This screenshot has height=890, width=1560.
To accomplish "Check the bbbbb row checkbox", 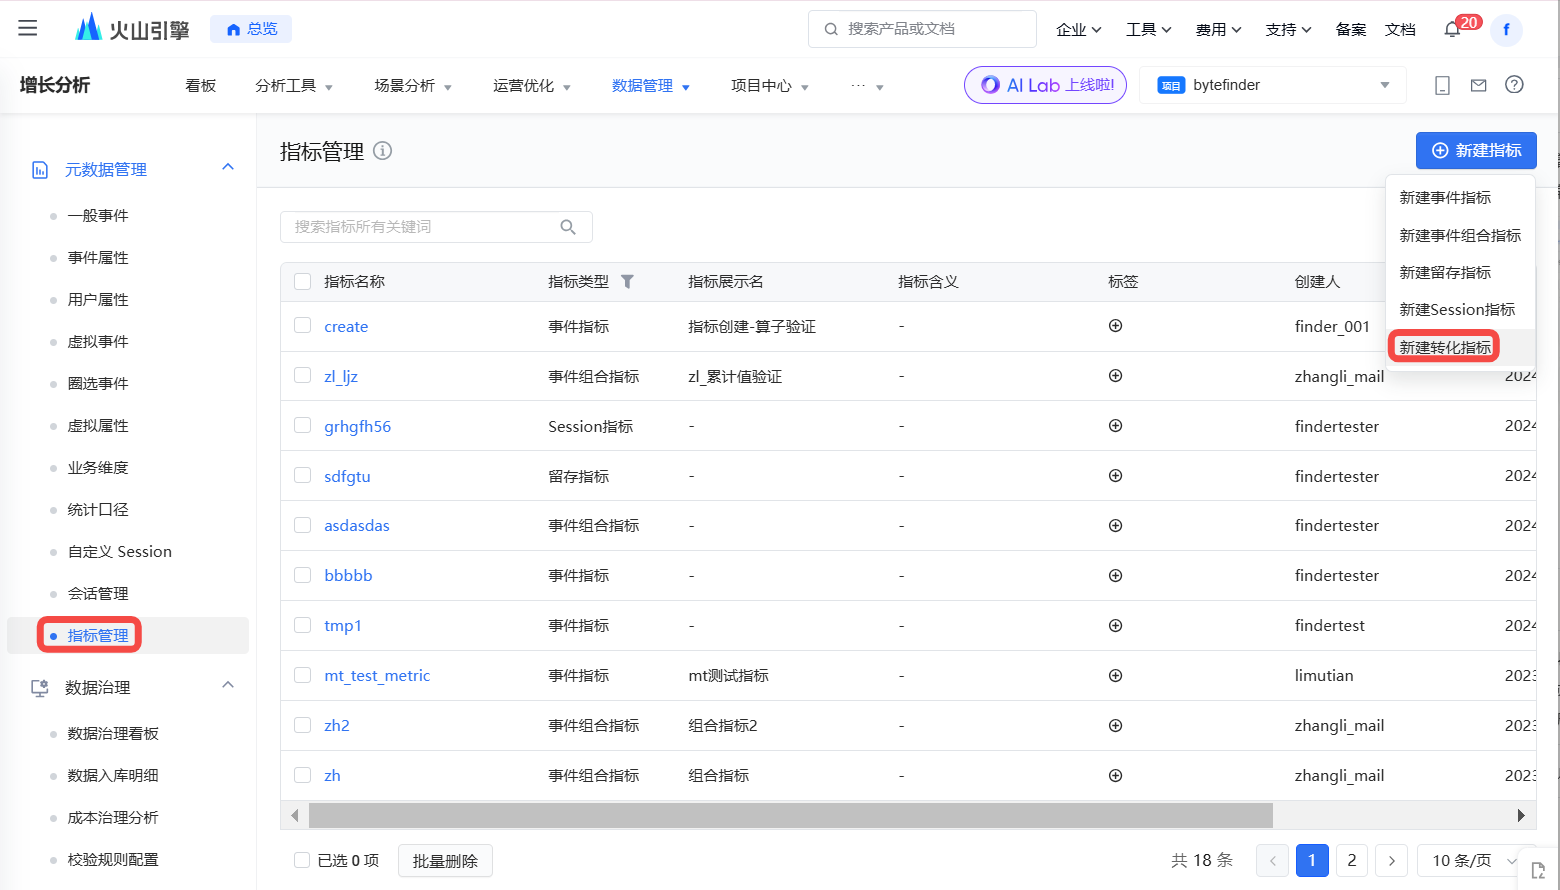I will [303, 575].
